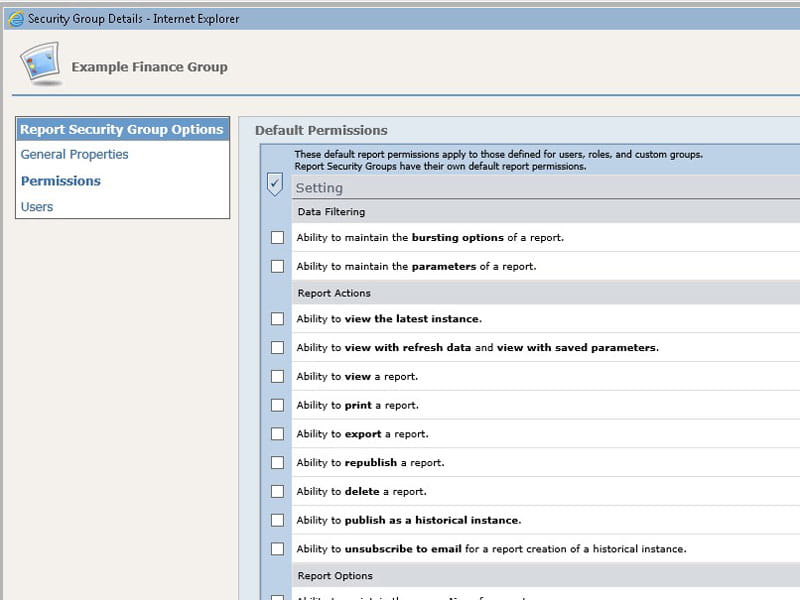Click the Example Finance Group title text

click(149, 67)
